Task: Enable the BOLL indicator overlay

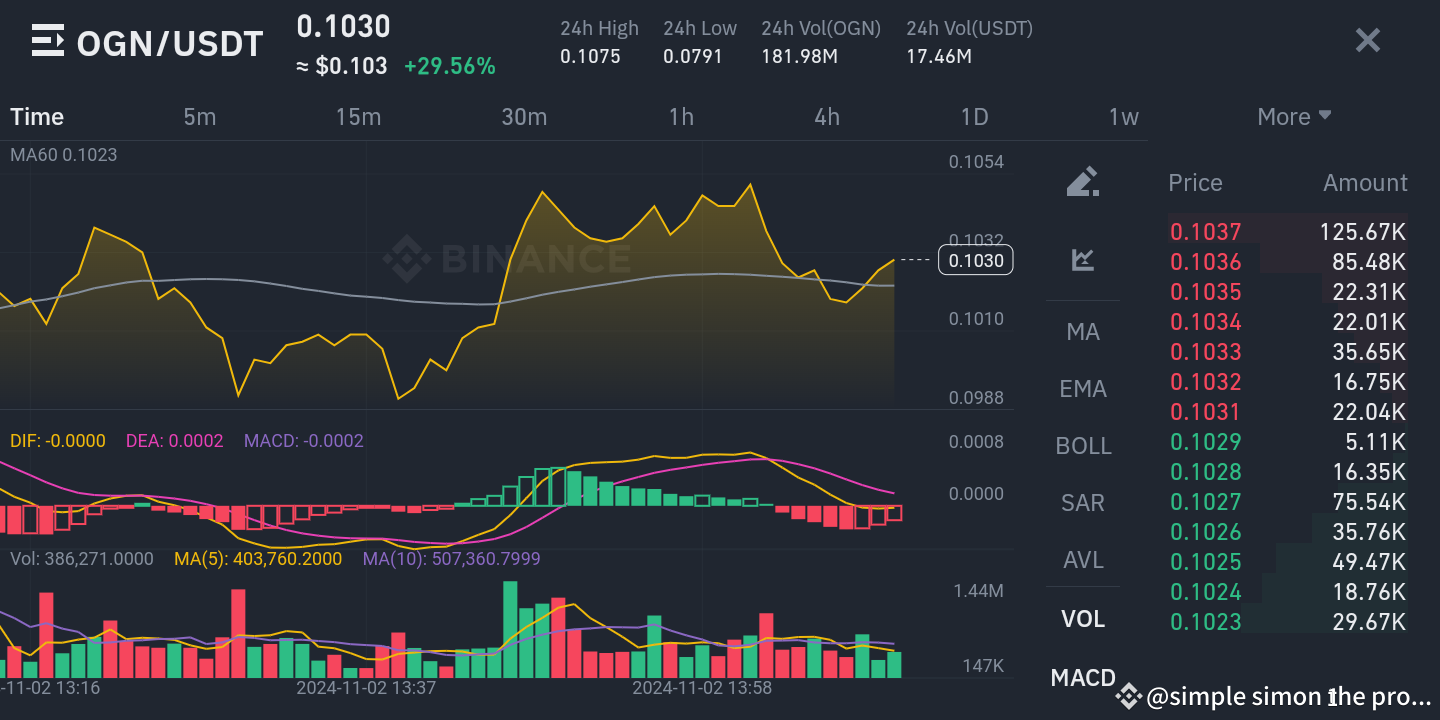Action: pos(1083,445)
